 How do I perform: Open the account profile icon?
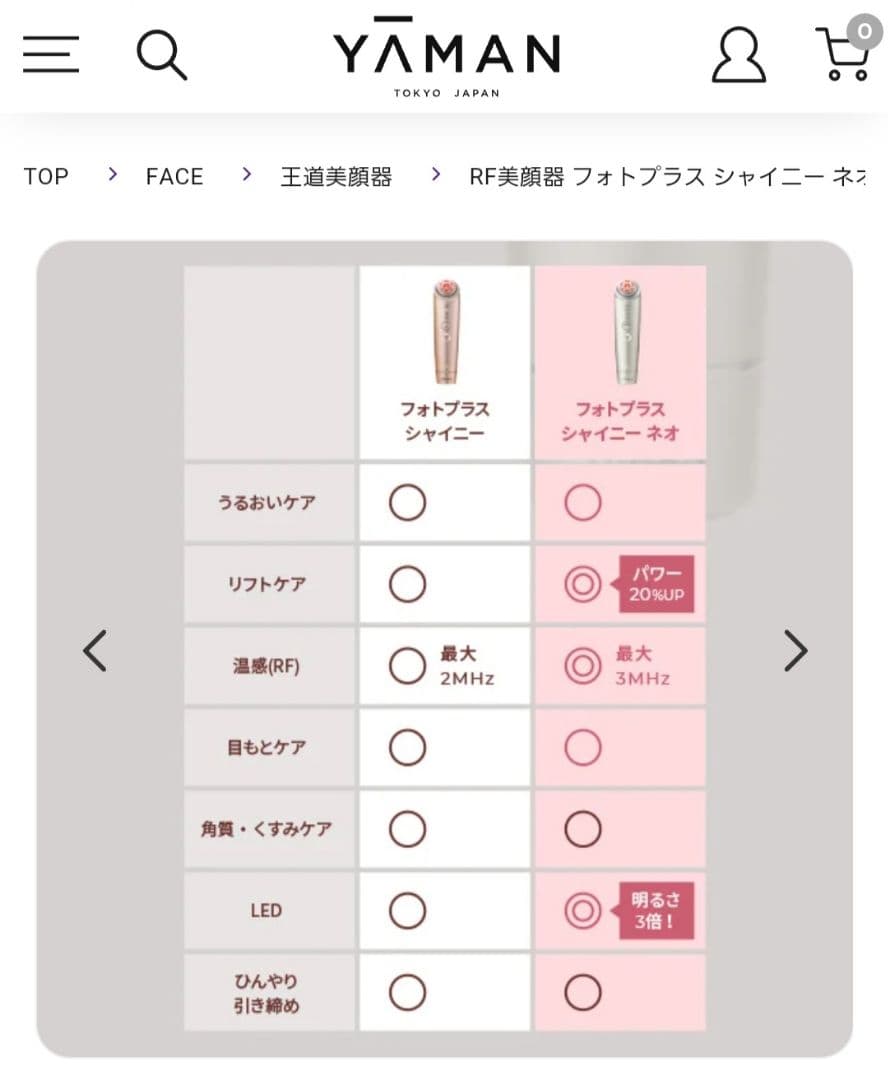pos(739,55)
